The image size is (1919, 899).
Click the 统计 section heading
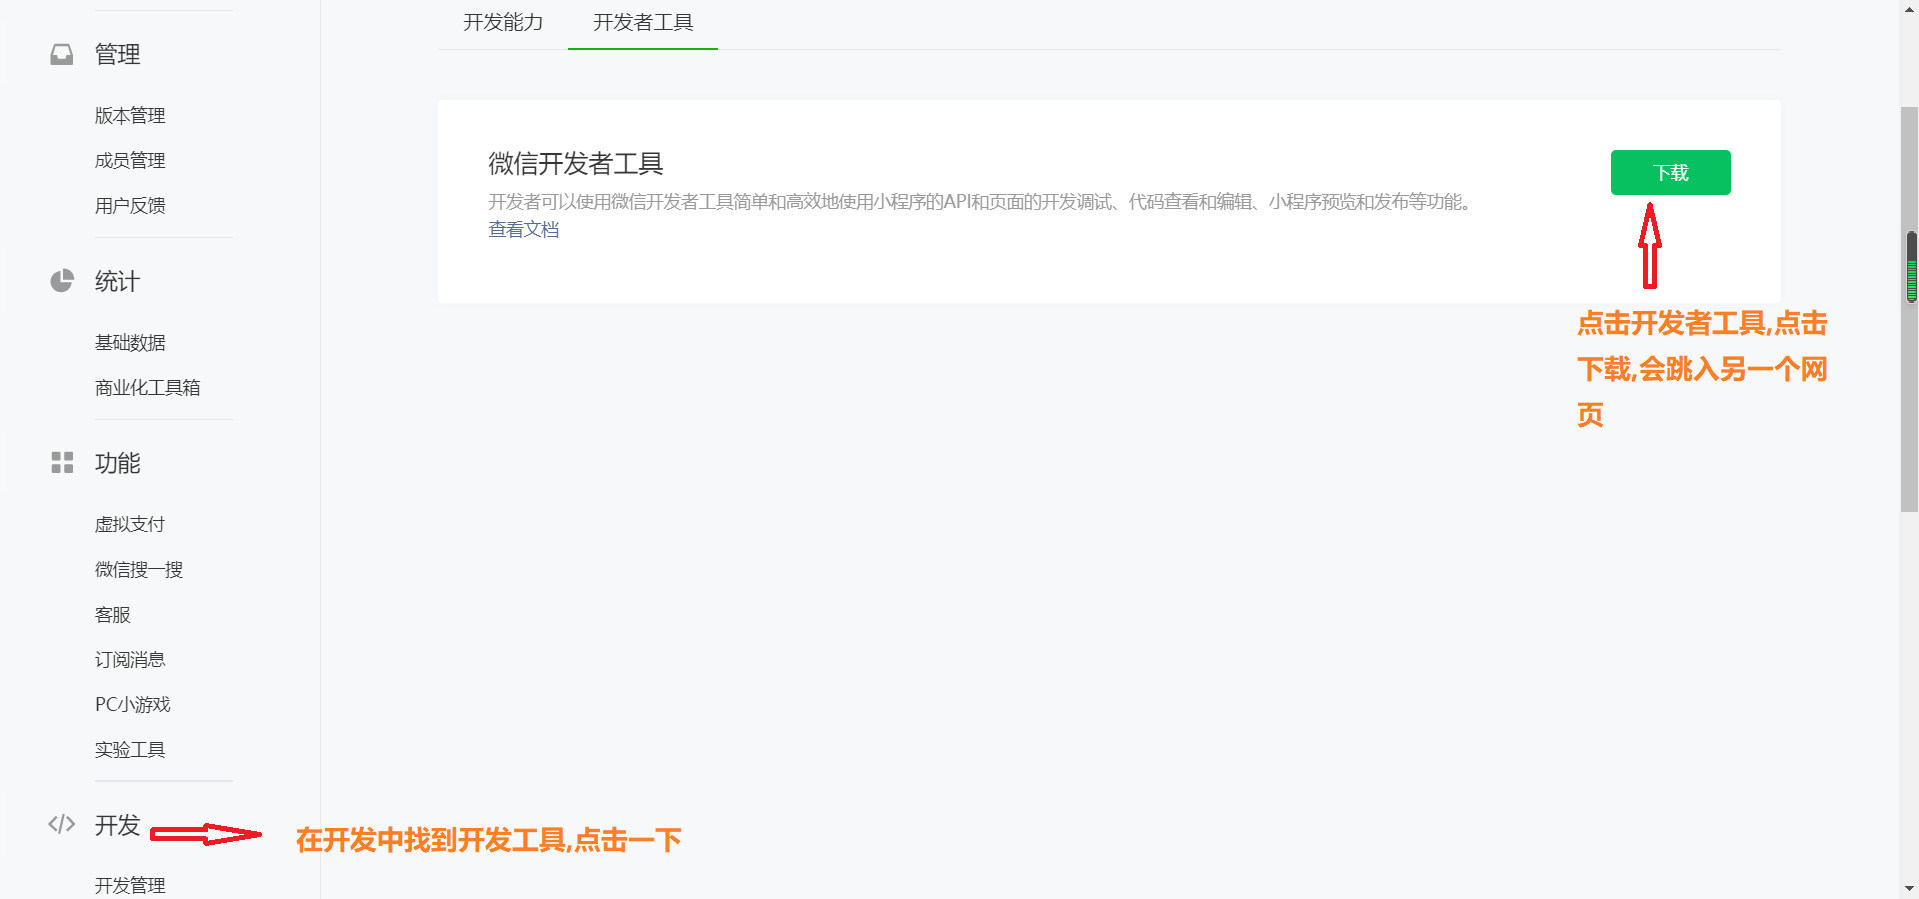point(117,281)
